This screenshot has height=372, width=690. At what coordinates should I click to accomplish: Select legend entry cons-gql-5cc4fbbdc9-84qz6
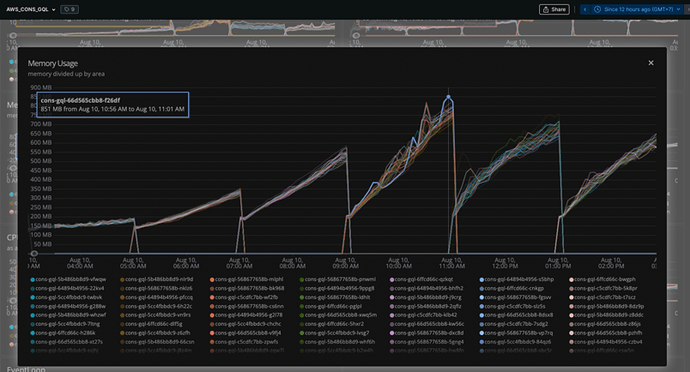click(515, 342)
